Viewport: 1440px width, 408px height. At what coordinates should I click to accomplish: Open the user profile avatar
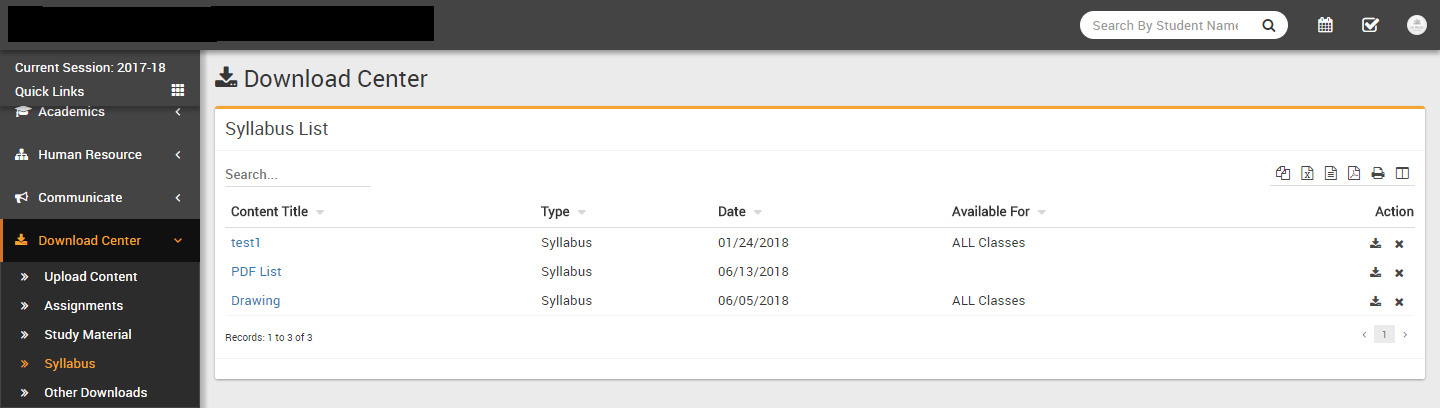(1416, 25)
